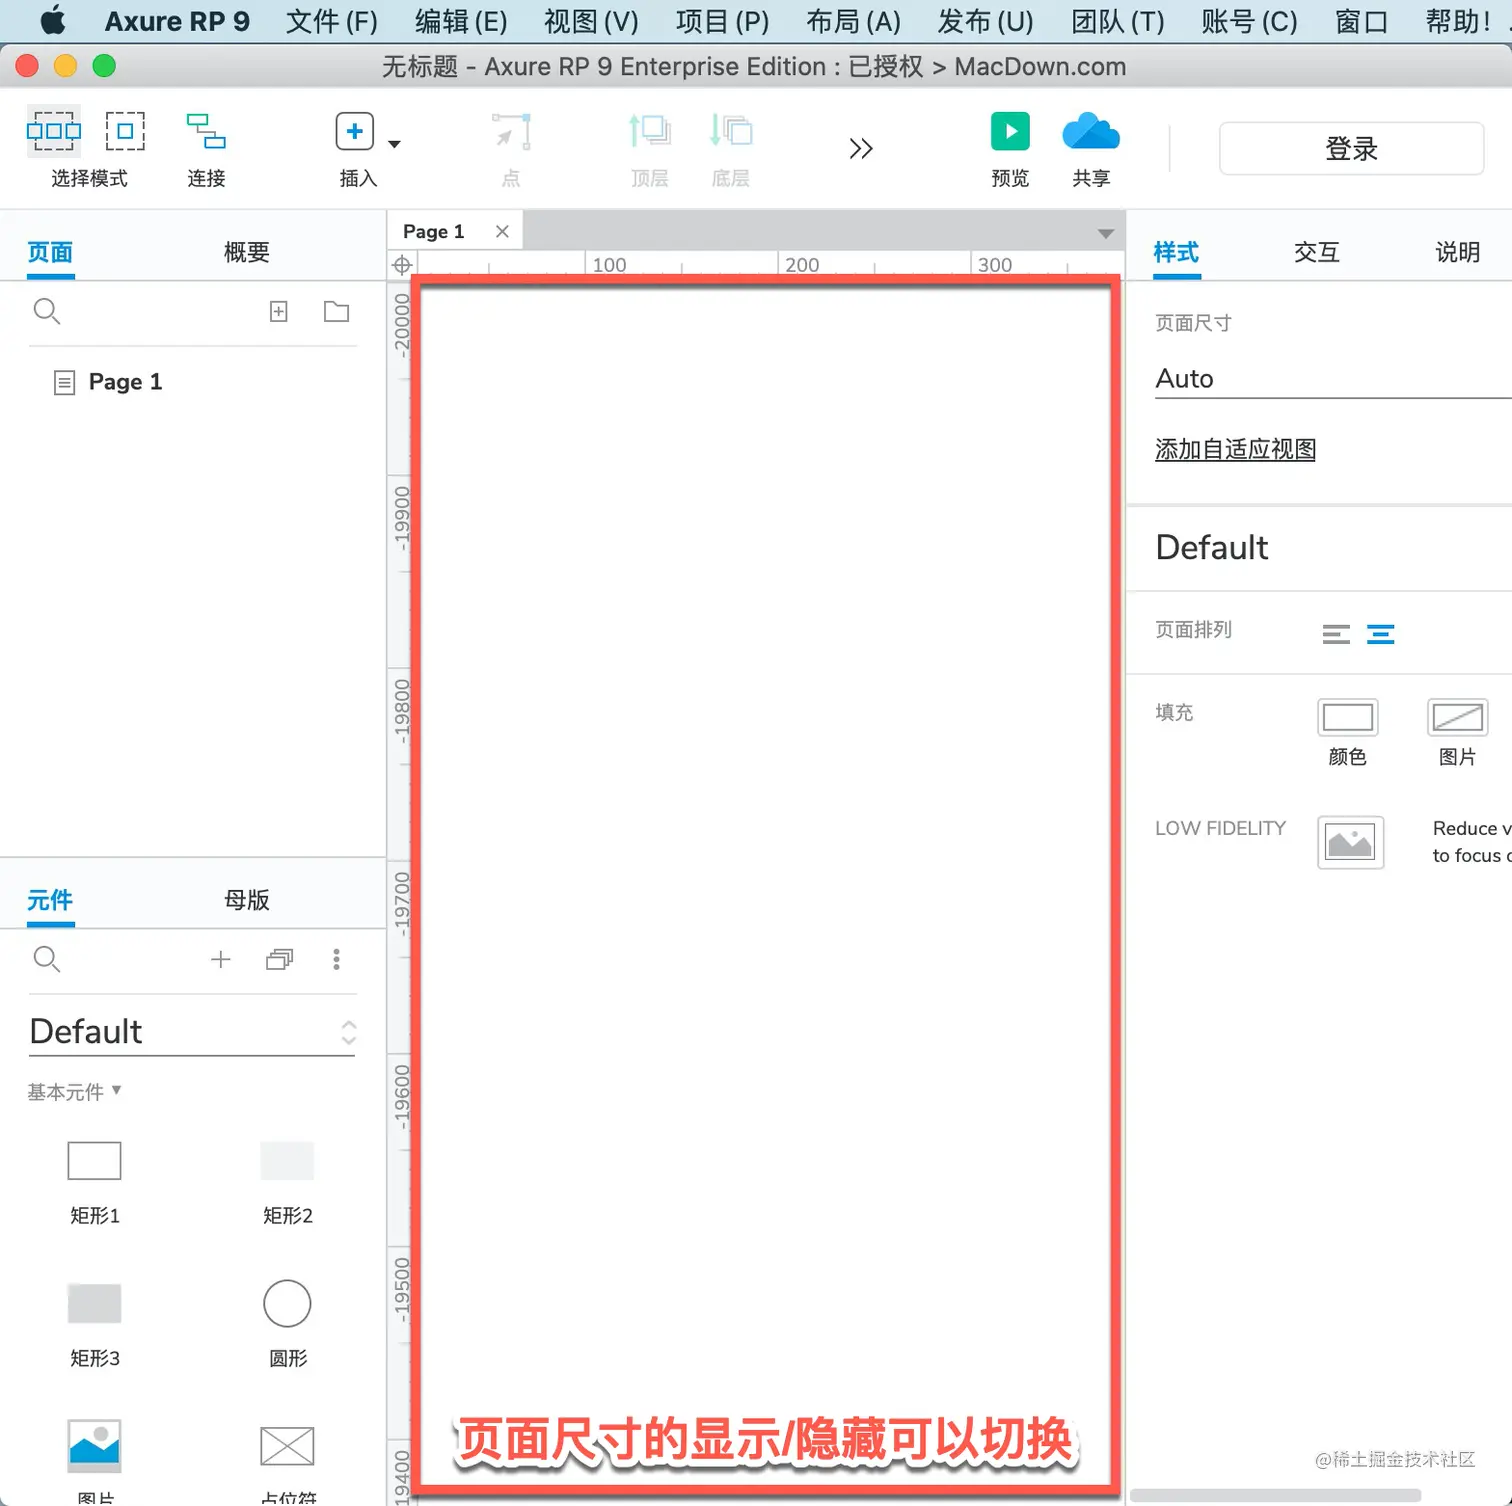Collapse the 基本元件 section

point(75,1092)
